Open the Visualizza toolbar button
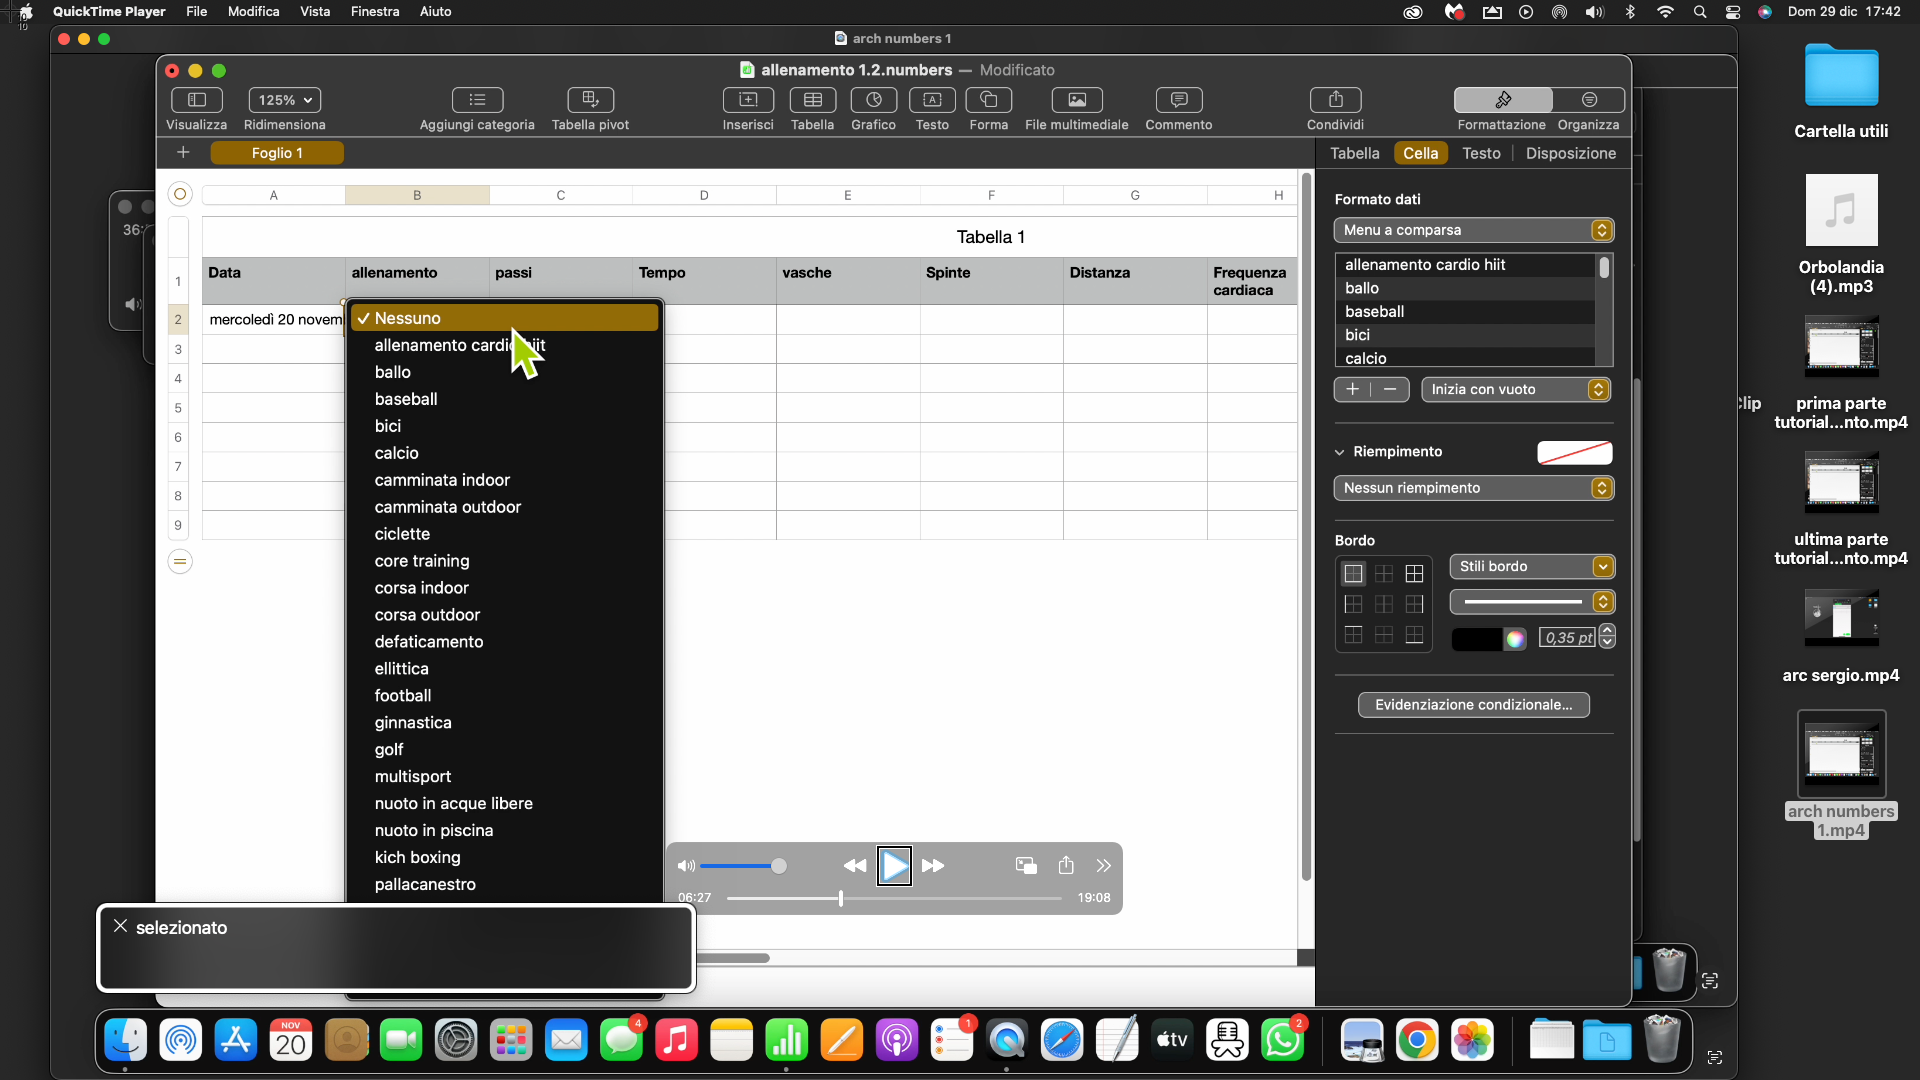Viewport: 1920px width, 1080px height. coord(196,100)
